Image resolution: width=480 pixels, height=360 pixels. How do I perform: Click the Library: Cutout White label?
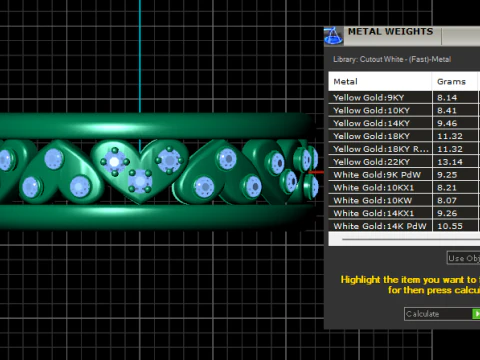(x=392, y=59)
